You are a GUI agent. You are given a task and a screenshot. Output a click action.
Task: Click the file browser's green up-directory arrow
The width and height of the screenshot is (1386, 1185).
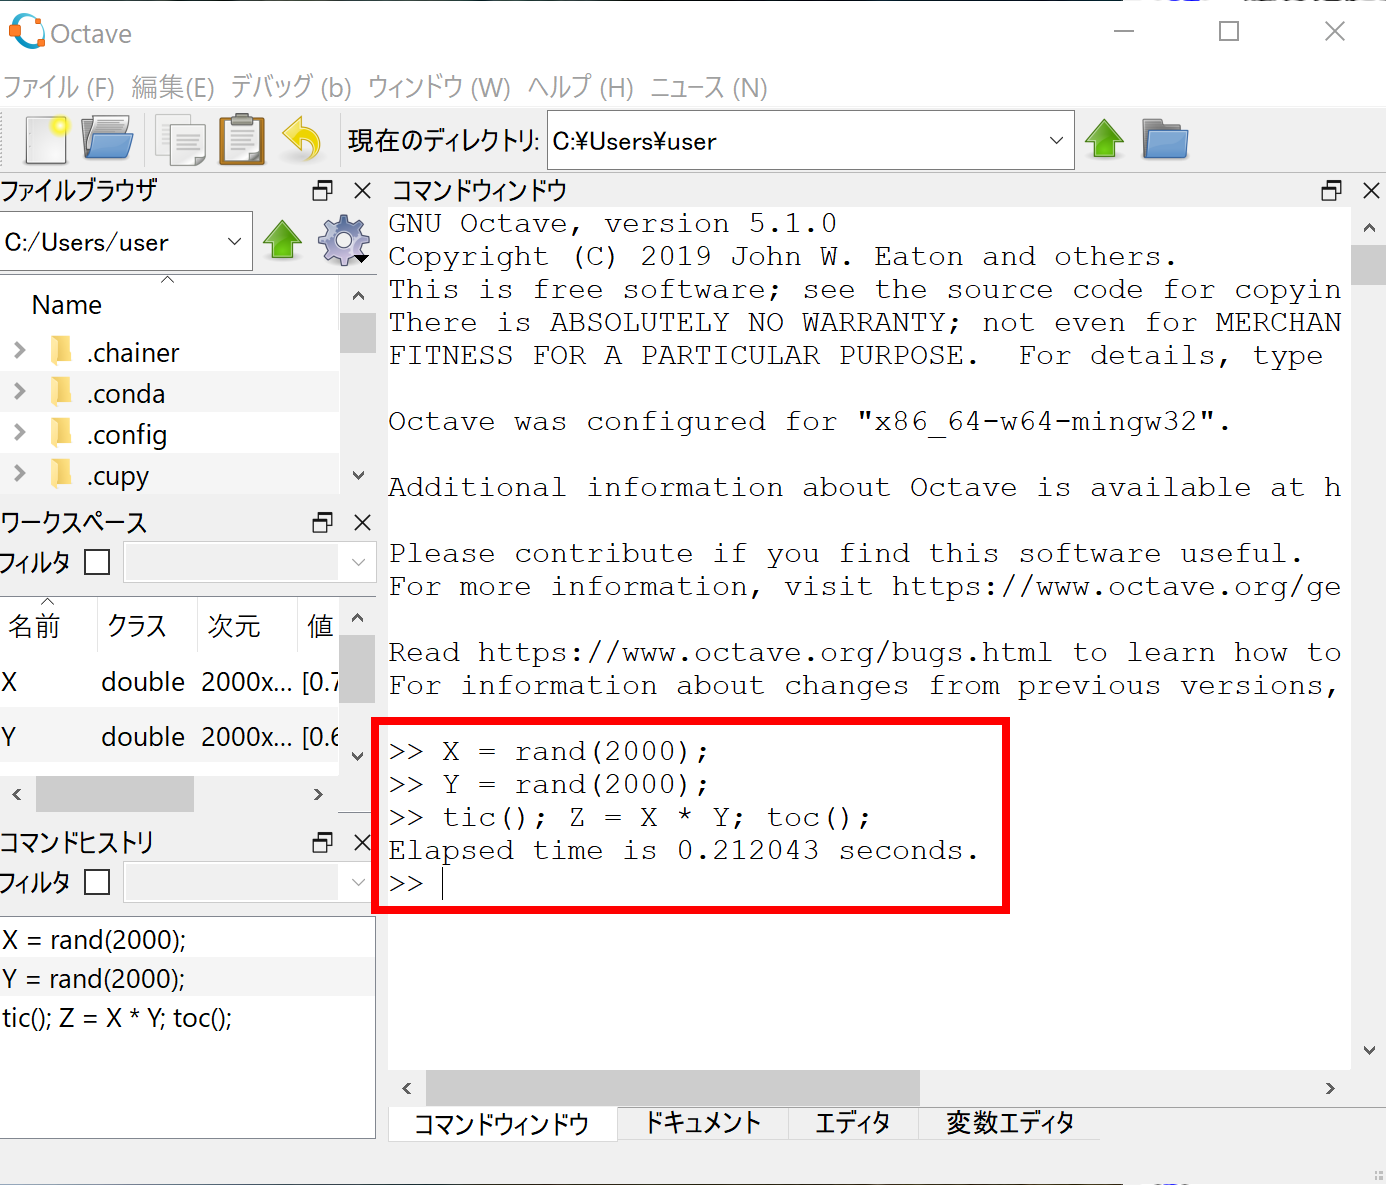(x=283, y=240)
